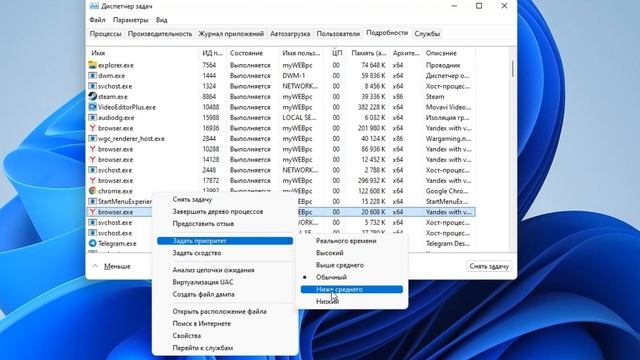Choose Перейти к службам
Image resolution: width=640 pixels, height=360 pixels.
225,348
